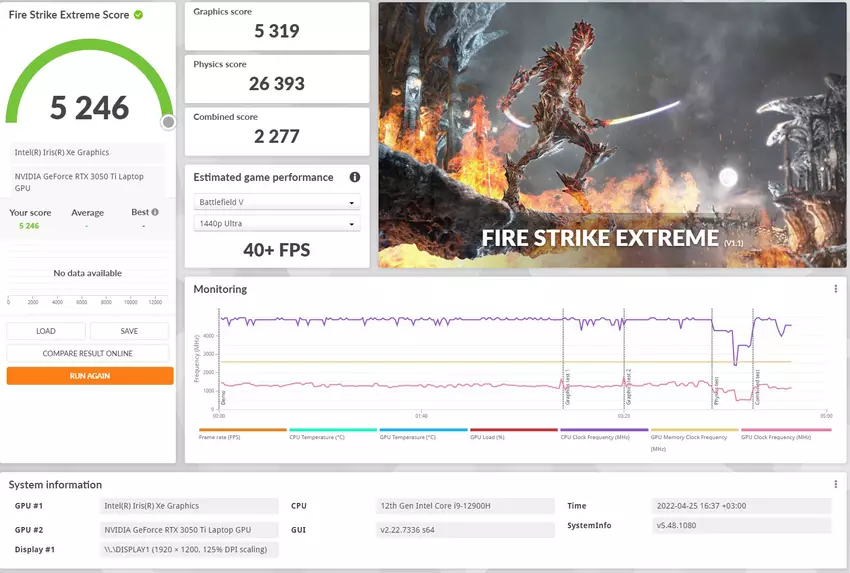The height and width of the screenshot is (573, 850).
Task: Click COMPARE RESULT ONLINE
Action: pyautogui.click(x=88, y=353)
